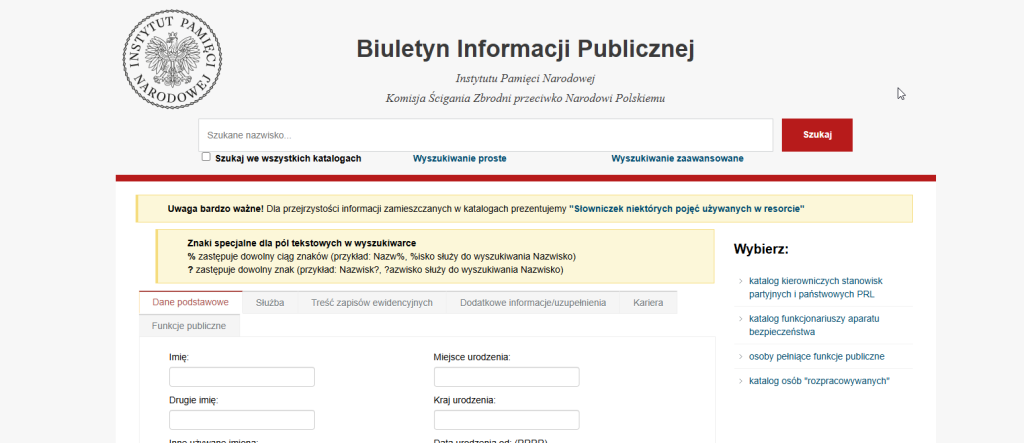Click the Instytut Pamięci Narodowej eagle logo
Viewport: 1024px width, 443px height.
[172, 59]
